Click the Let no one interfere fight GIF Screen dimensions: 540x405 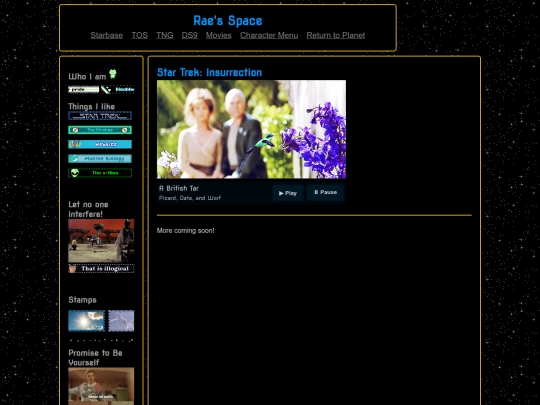point(101,241)
